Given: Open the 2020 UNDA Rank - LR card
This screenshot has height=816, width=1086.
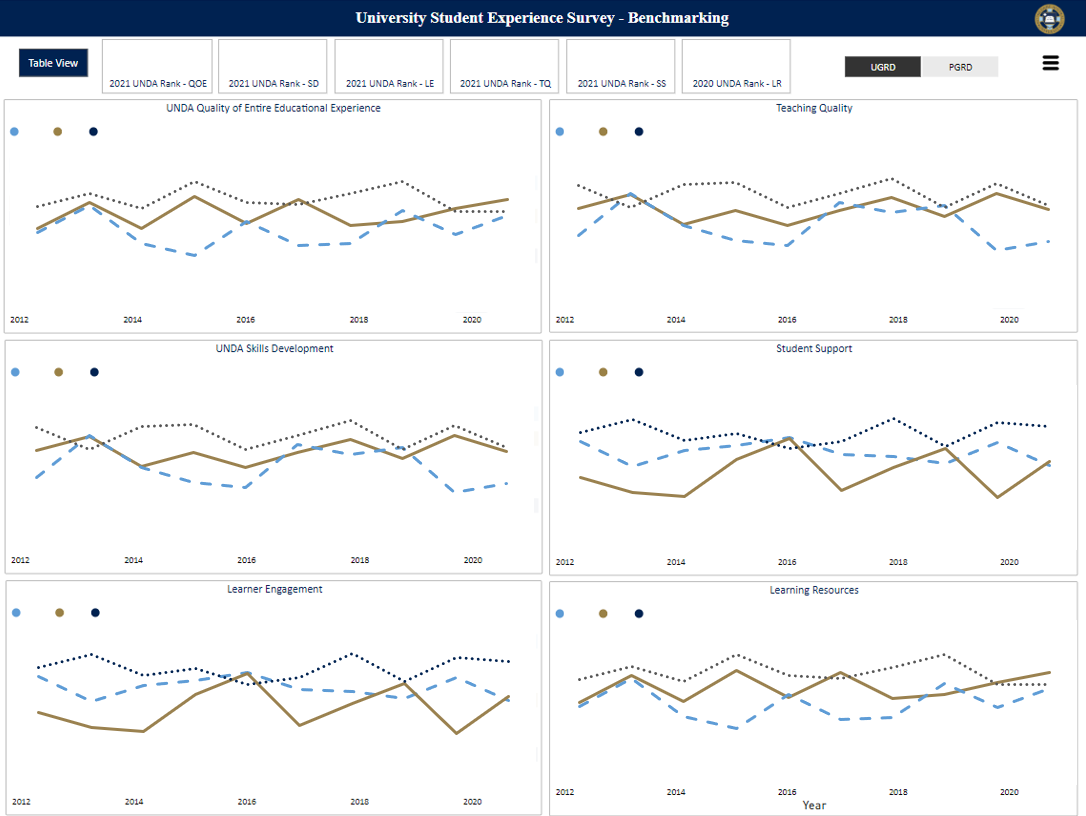Looking at the screenshot, I should click(736, 66).
